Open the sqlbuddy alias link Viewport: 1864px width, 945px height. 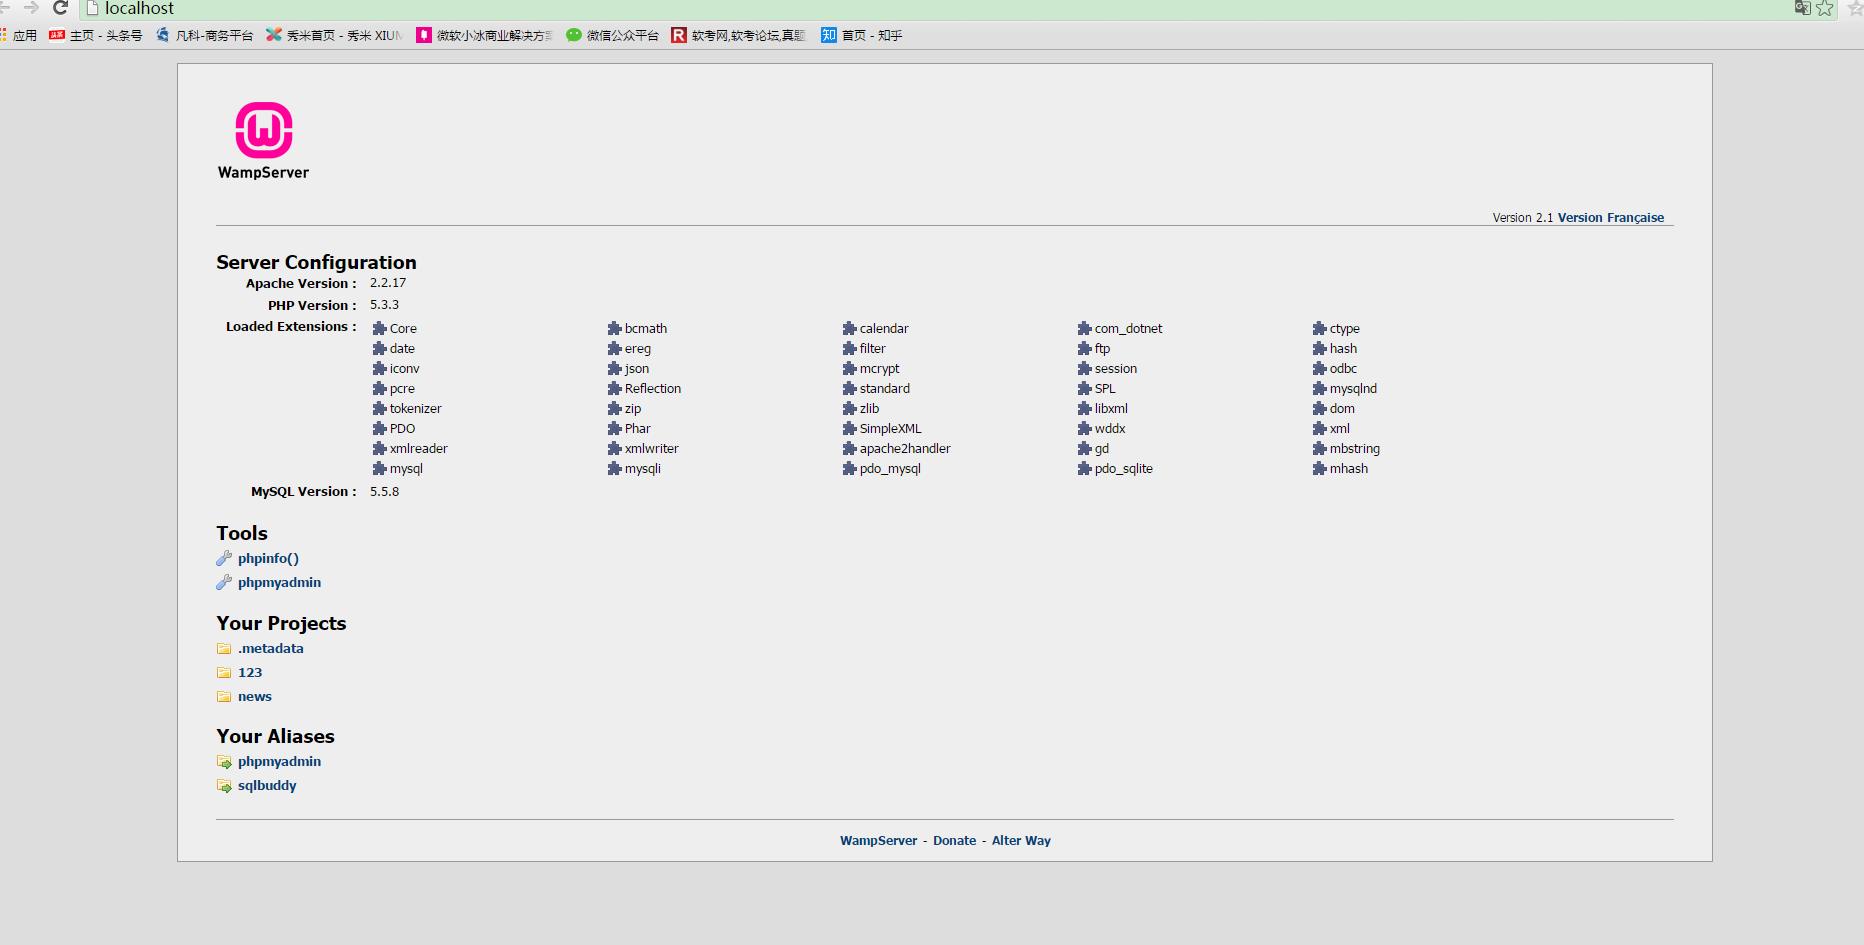267,786
